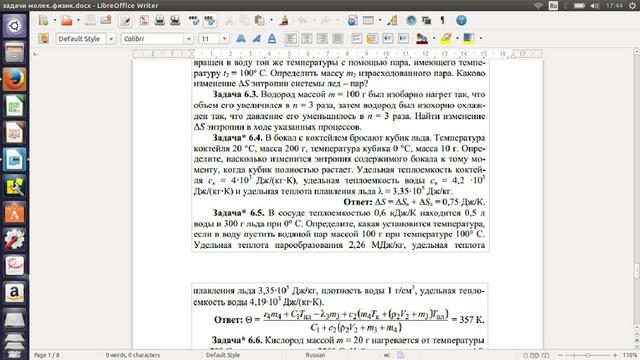Viewport: 640px width, 360px height.
Task: Click the zoom slider in status bar
Action: point(587,355)
